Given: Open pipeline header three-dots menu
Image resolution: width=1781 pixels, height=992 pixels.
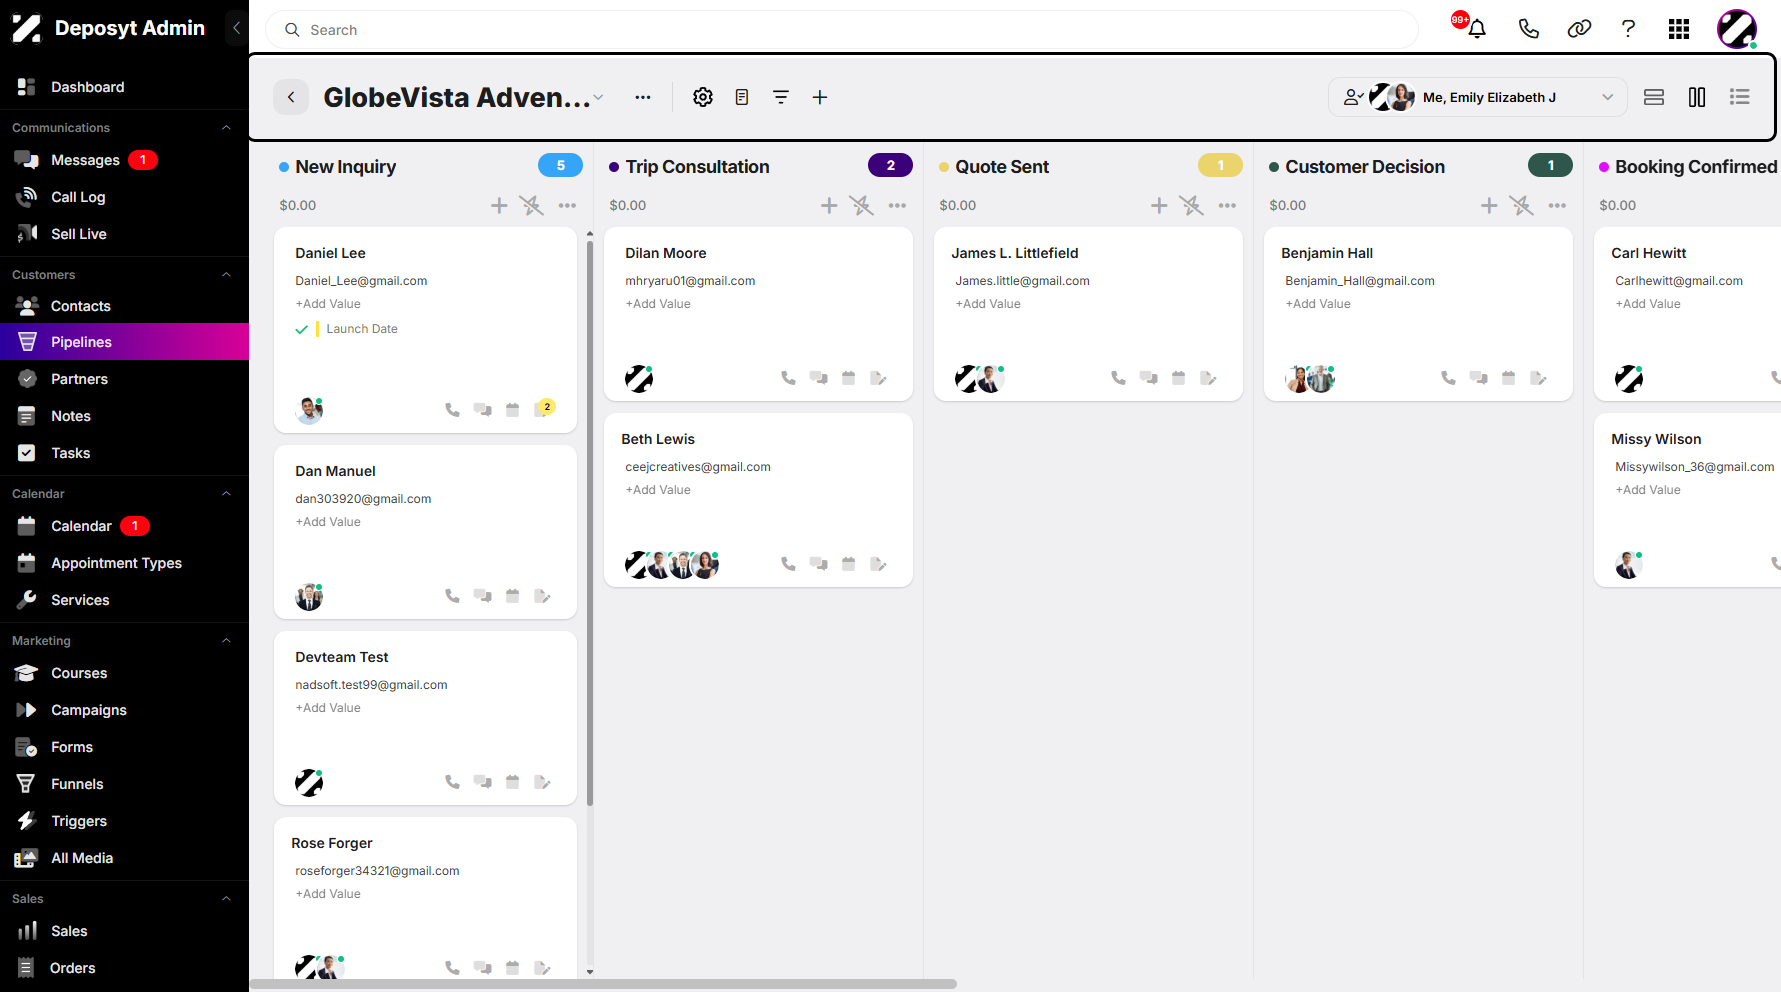Looking at the screenshot, I should 643,97.
